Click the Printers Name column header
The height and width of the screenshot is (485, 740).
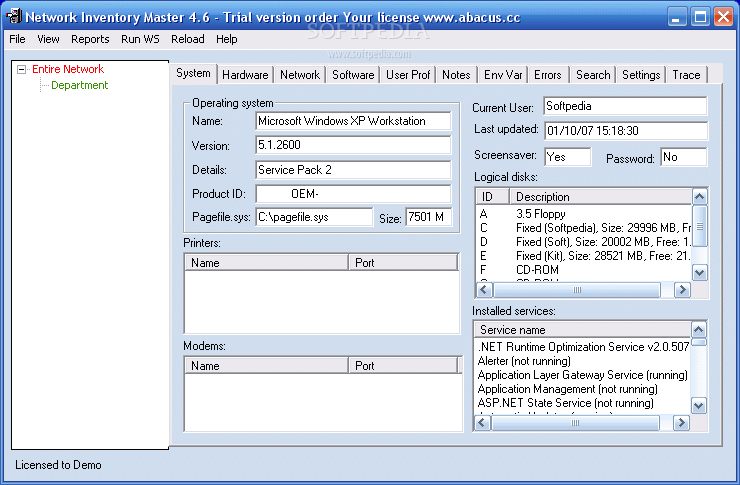[x=266, y=263]
